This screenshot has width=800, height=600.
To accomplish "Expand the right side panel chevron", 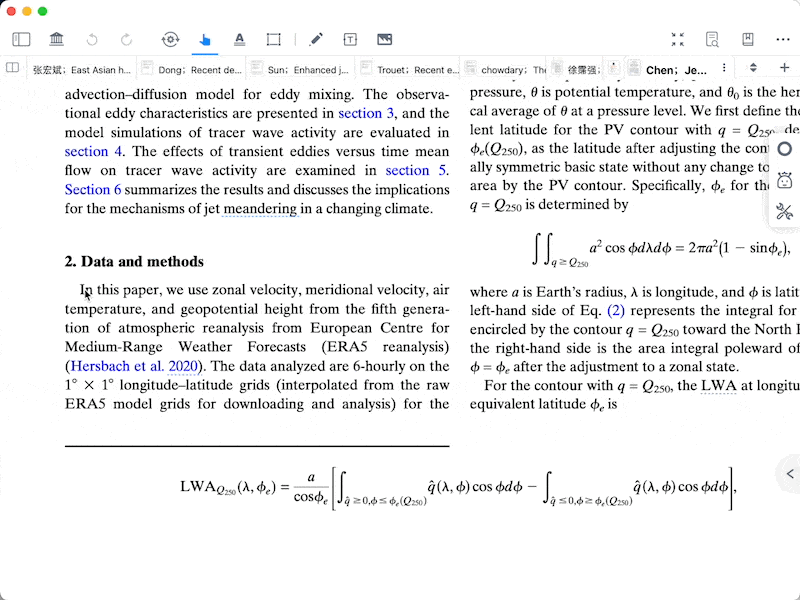I will point(790,473).
